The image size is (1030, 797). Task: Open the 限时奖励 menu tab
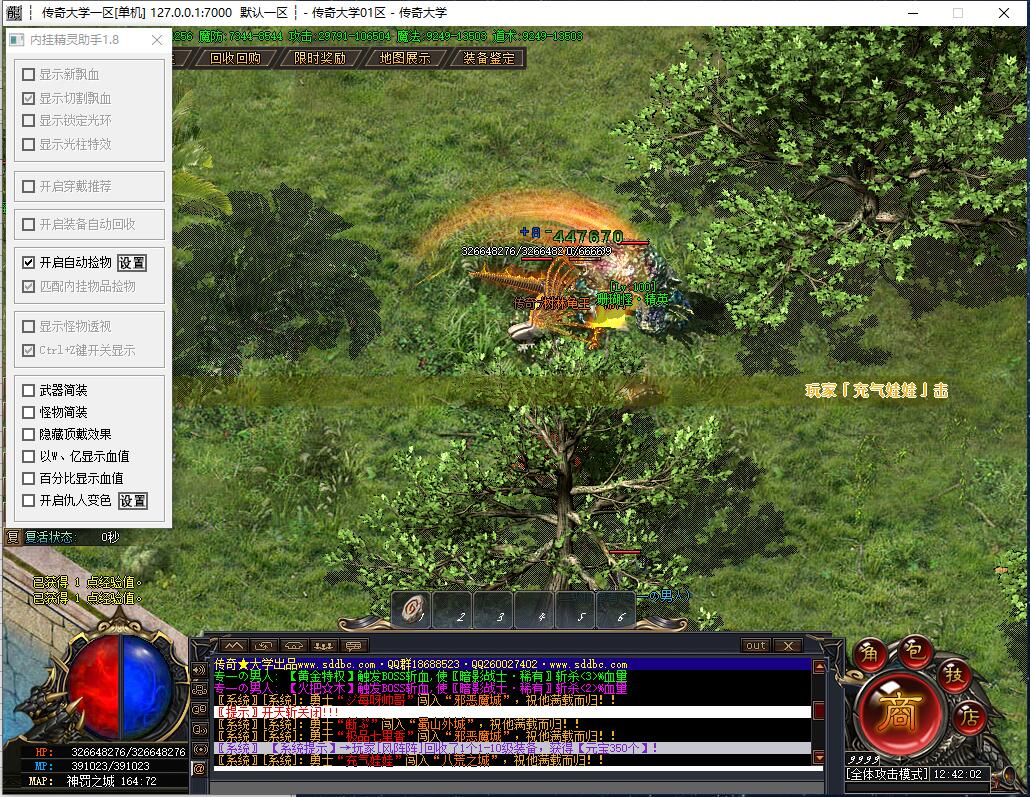tap(320, 58)
